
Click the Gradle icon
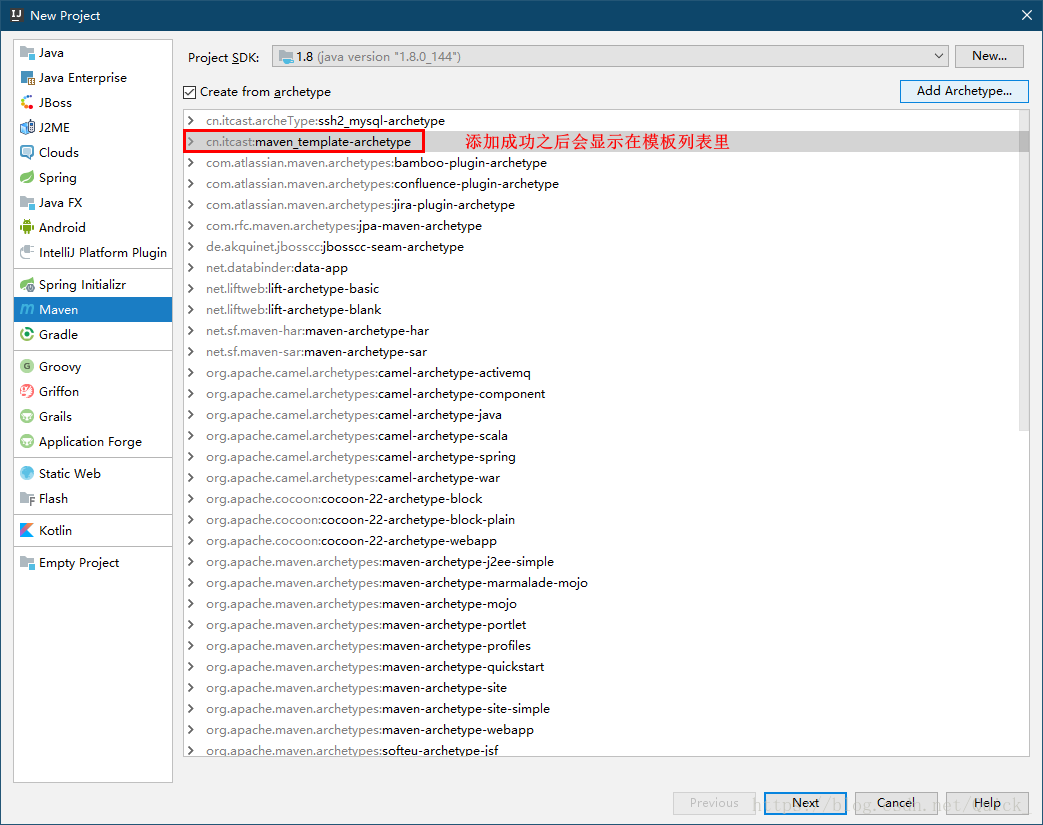click(27, 335)
